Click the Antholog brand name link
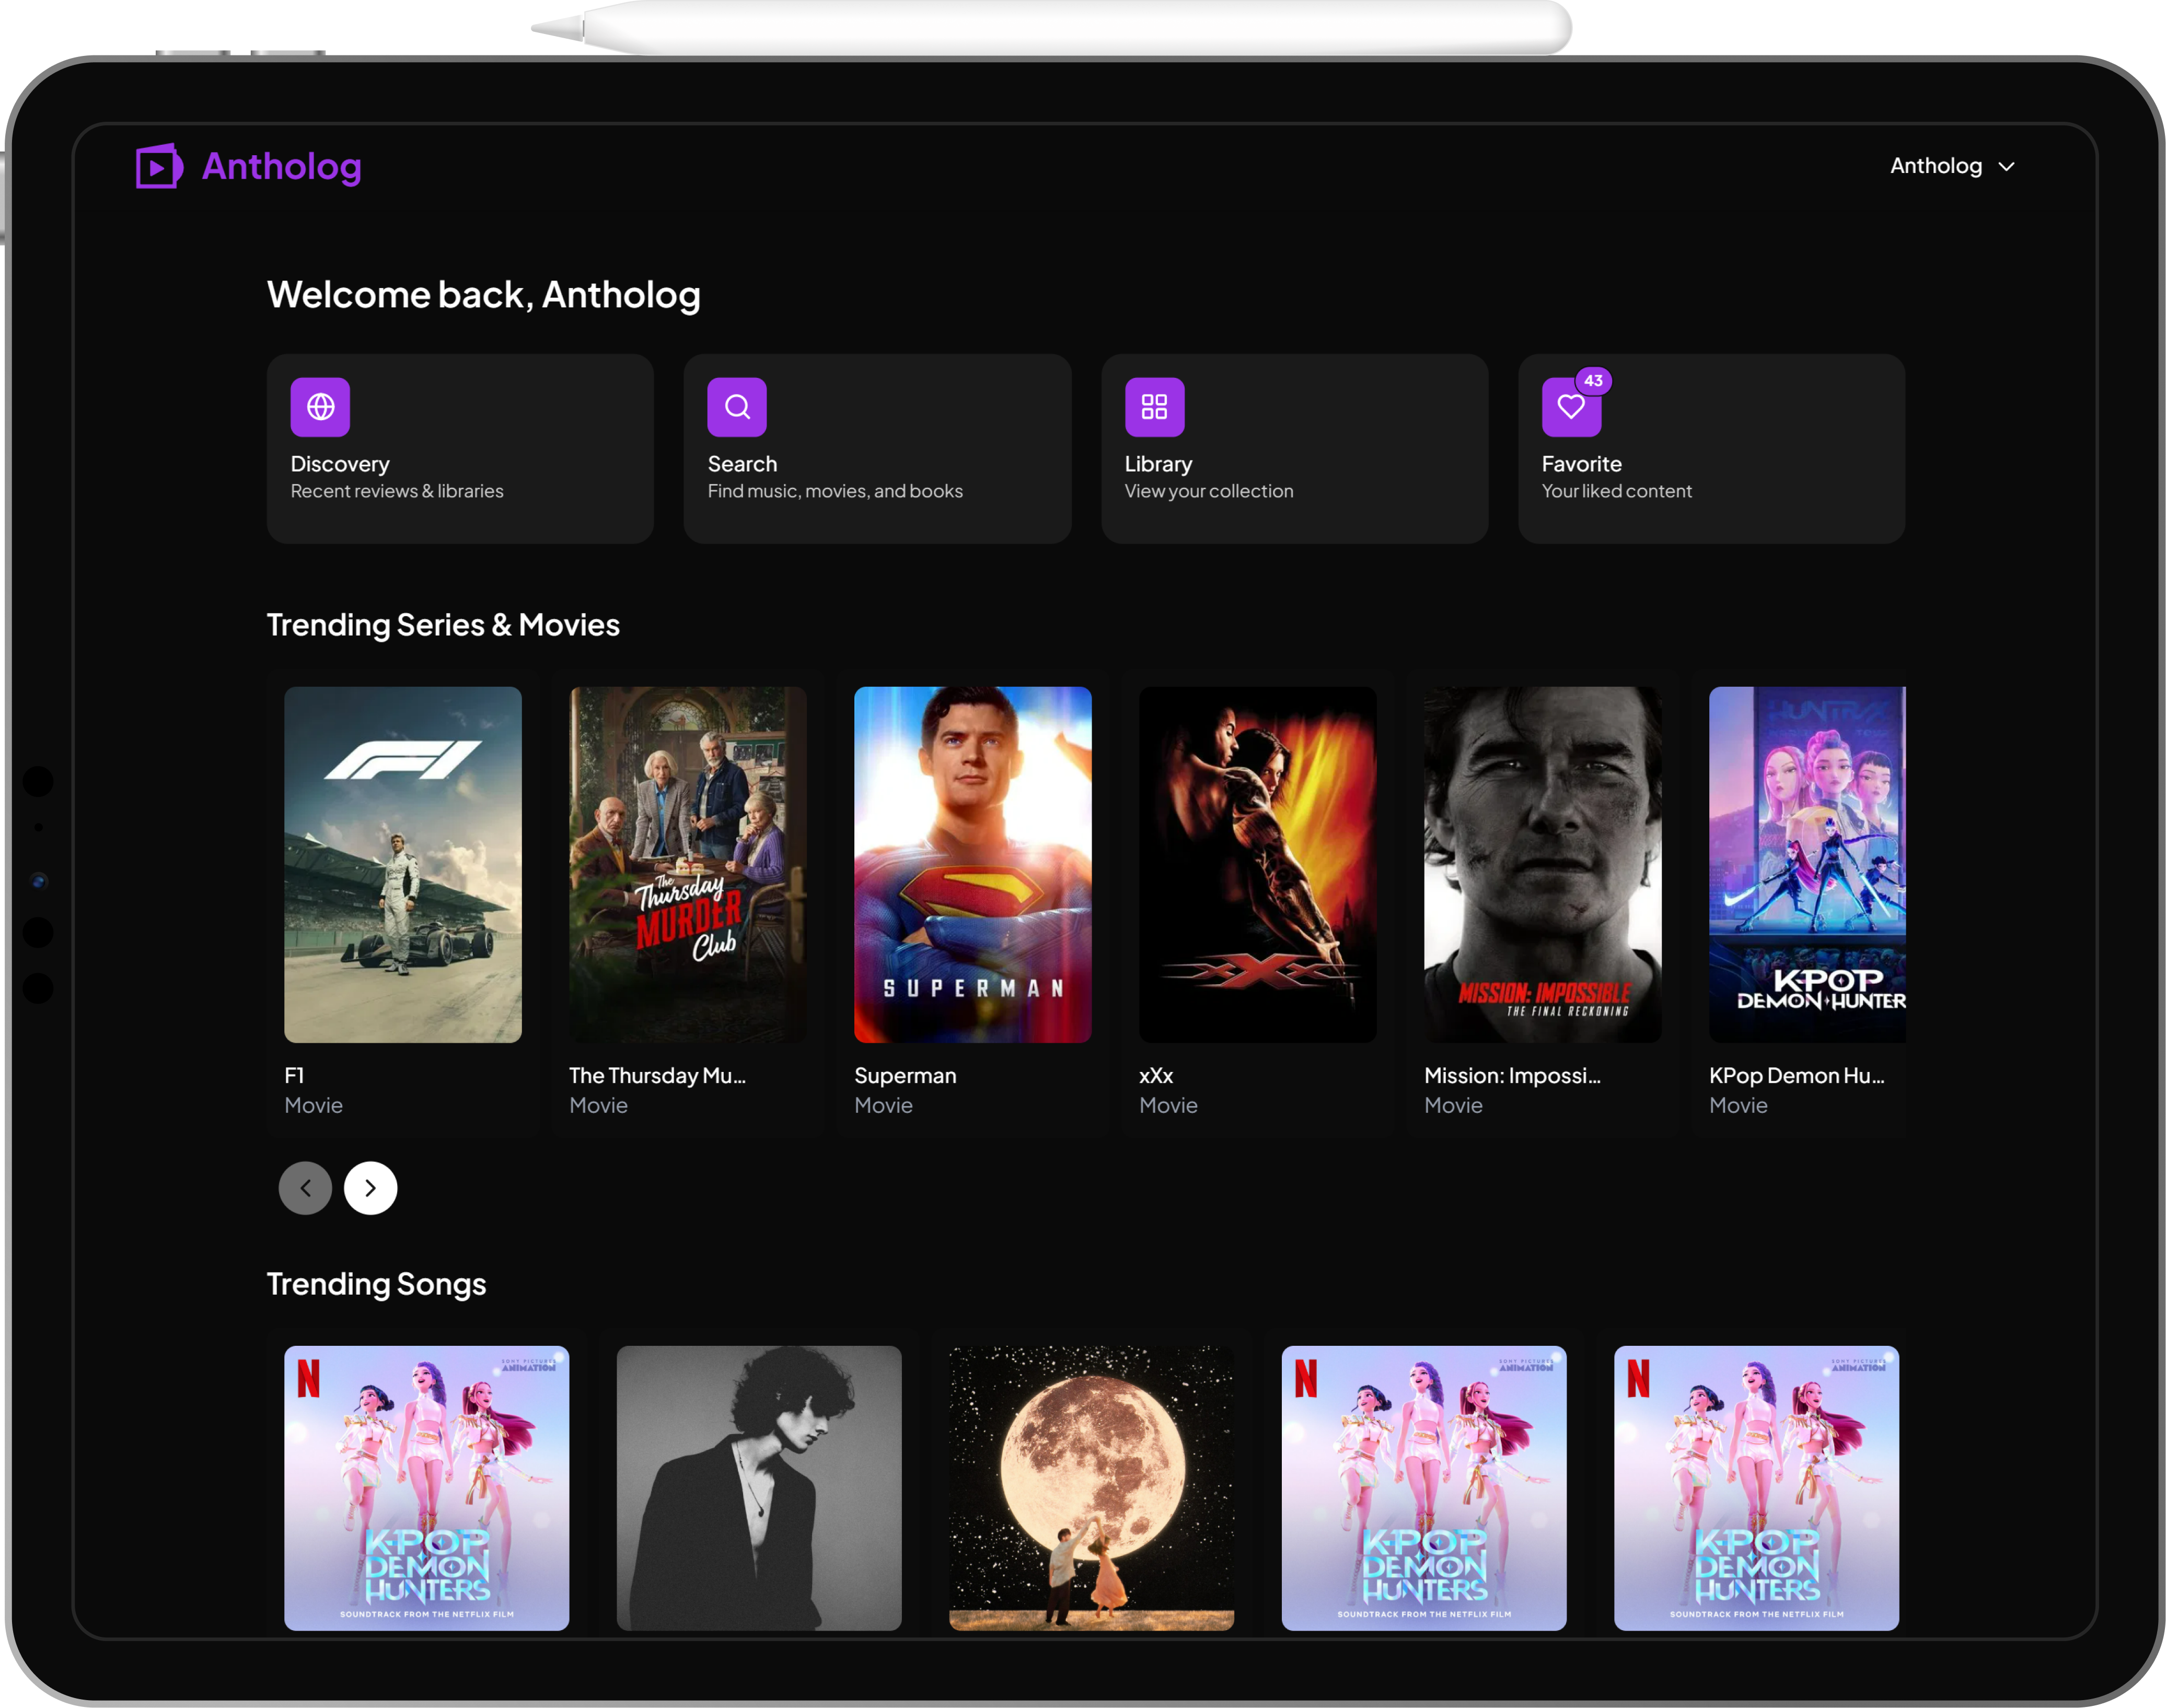 point(282,167)
